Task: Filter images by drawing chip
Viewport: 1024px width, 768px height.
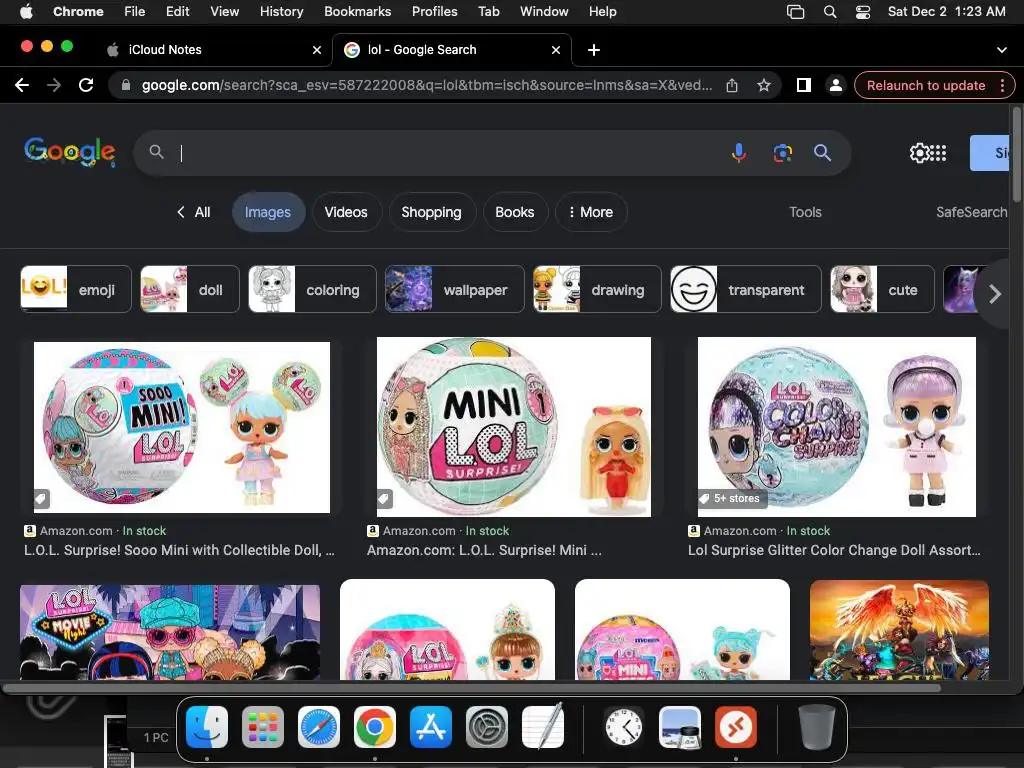Action: click(597, 289)
